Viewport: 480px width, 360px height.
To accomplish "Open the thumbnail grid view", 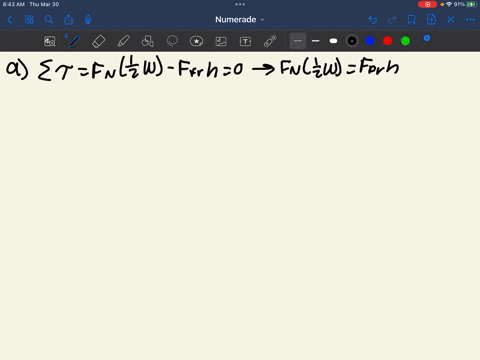I will [29, 20].
